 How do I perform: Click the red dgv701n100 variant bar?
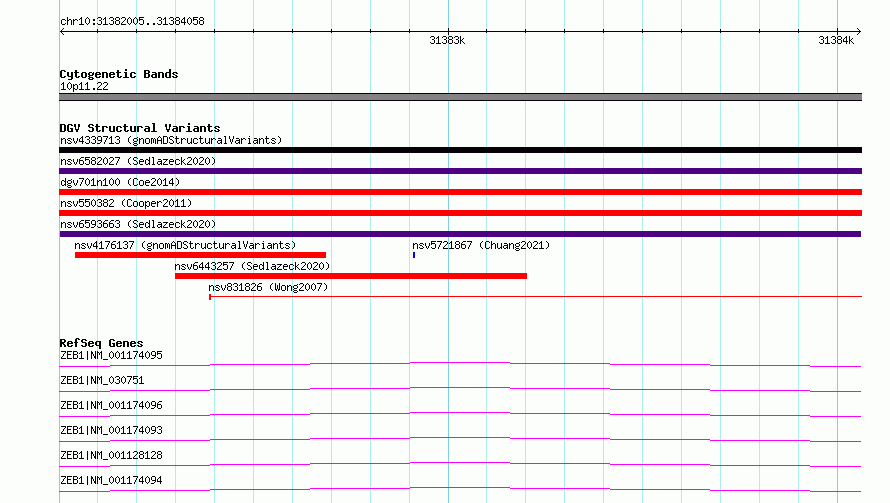[x=460, y=192]
